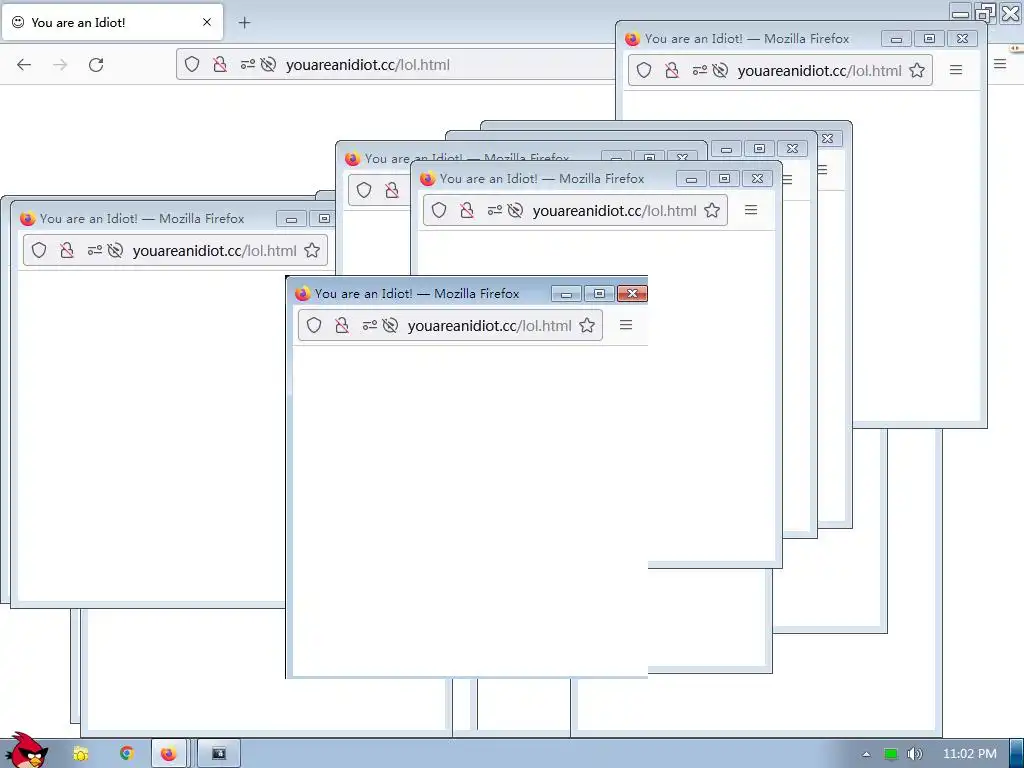Bookmark the page via the top-right popup's star
The width and height of the screenshot is (1024, 768).
click(917, 70)
